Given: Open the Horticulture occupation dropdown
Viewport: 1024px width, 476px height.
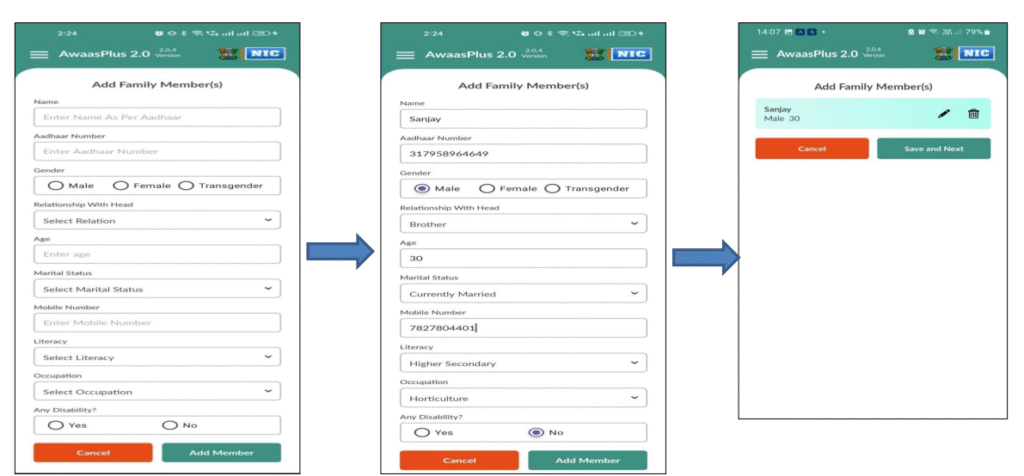Looking at the screenshot, I should pyautogui.click(x=524, y=398).
